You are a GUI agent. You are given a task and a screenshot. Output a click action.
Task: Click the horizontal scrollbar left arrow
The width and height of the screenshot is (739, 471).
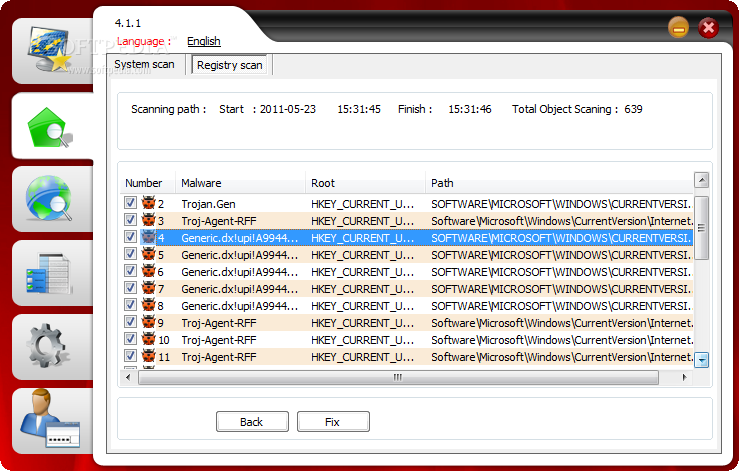click(x=128, y=377)
